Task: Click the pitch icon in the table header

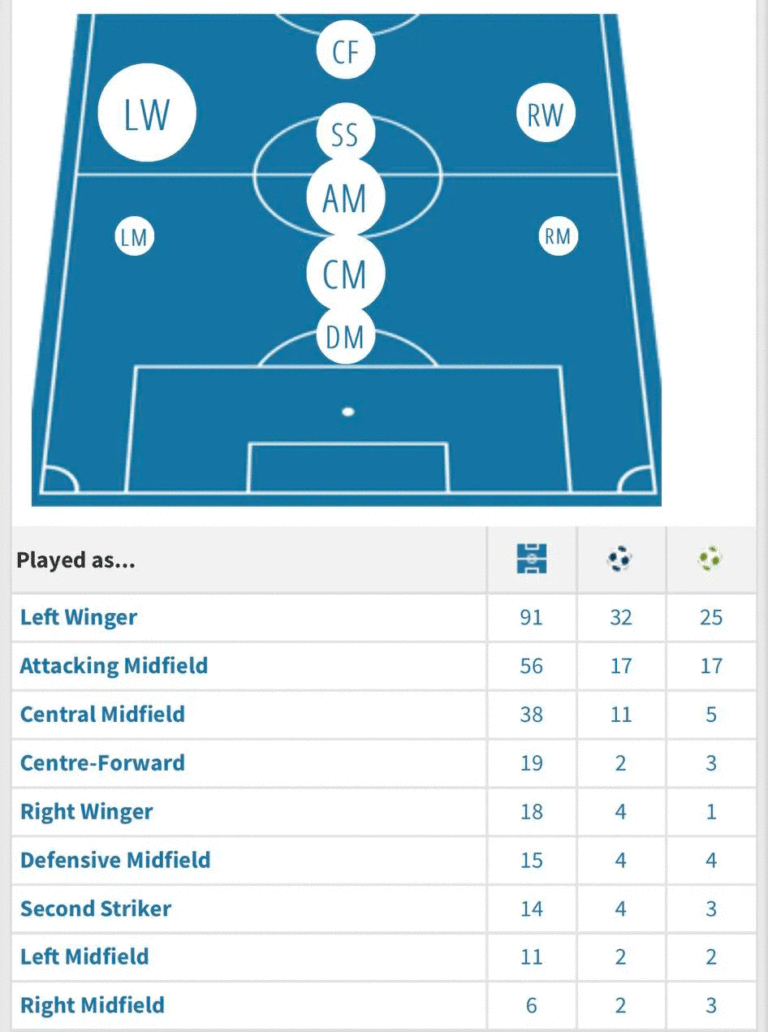Action: tap(532, 559)
